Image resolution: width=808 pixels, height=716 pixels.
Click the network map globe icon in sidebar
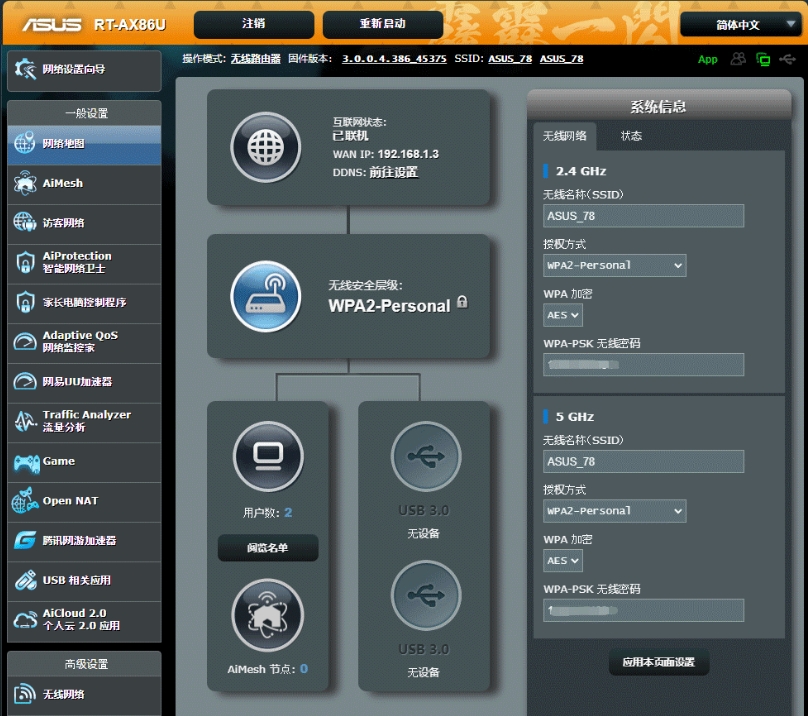point(25,143)
